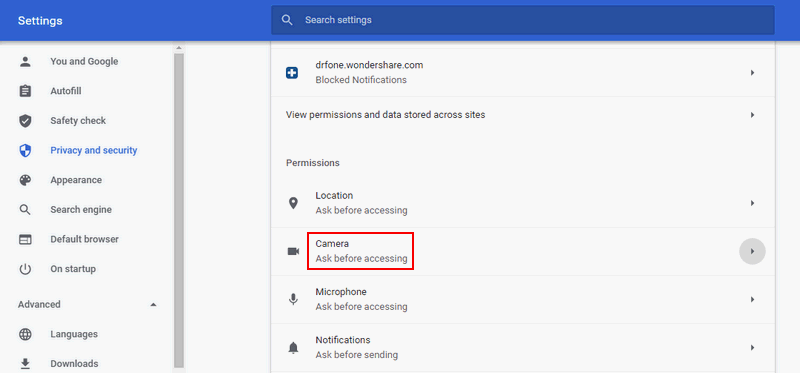800x373 pixels.
Task: Click the Blocked Notifications text
Action: (x=361, y=80)
